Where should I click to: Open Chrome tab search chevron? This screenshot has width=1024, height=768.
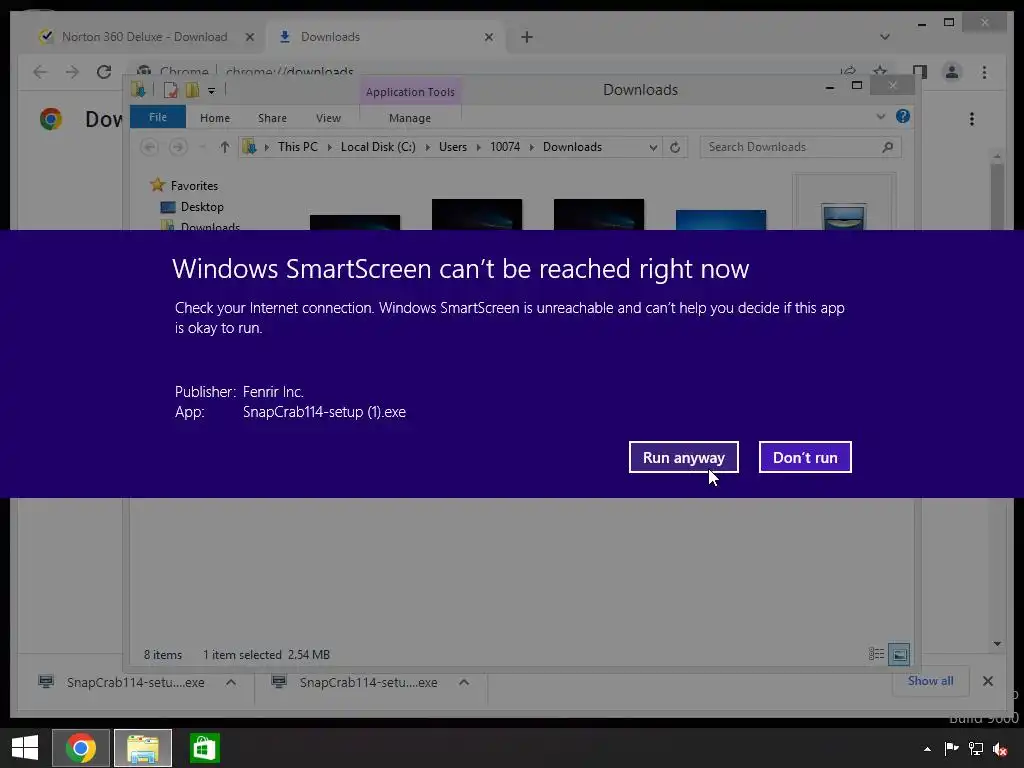coord(885,37)
